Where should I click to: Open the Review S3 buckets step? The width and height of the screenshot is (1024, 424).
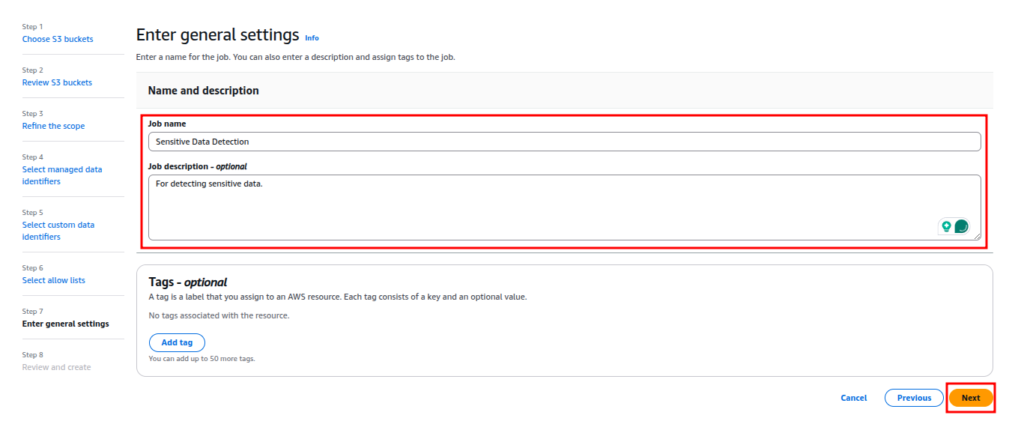57,82
